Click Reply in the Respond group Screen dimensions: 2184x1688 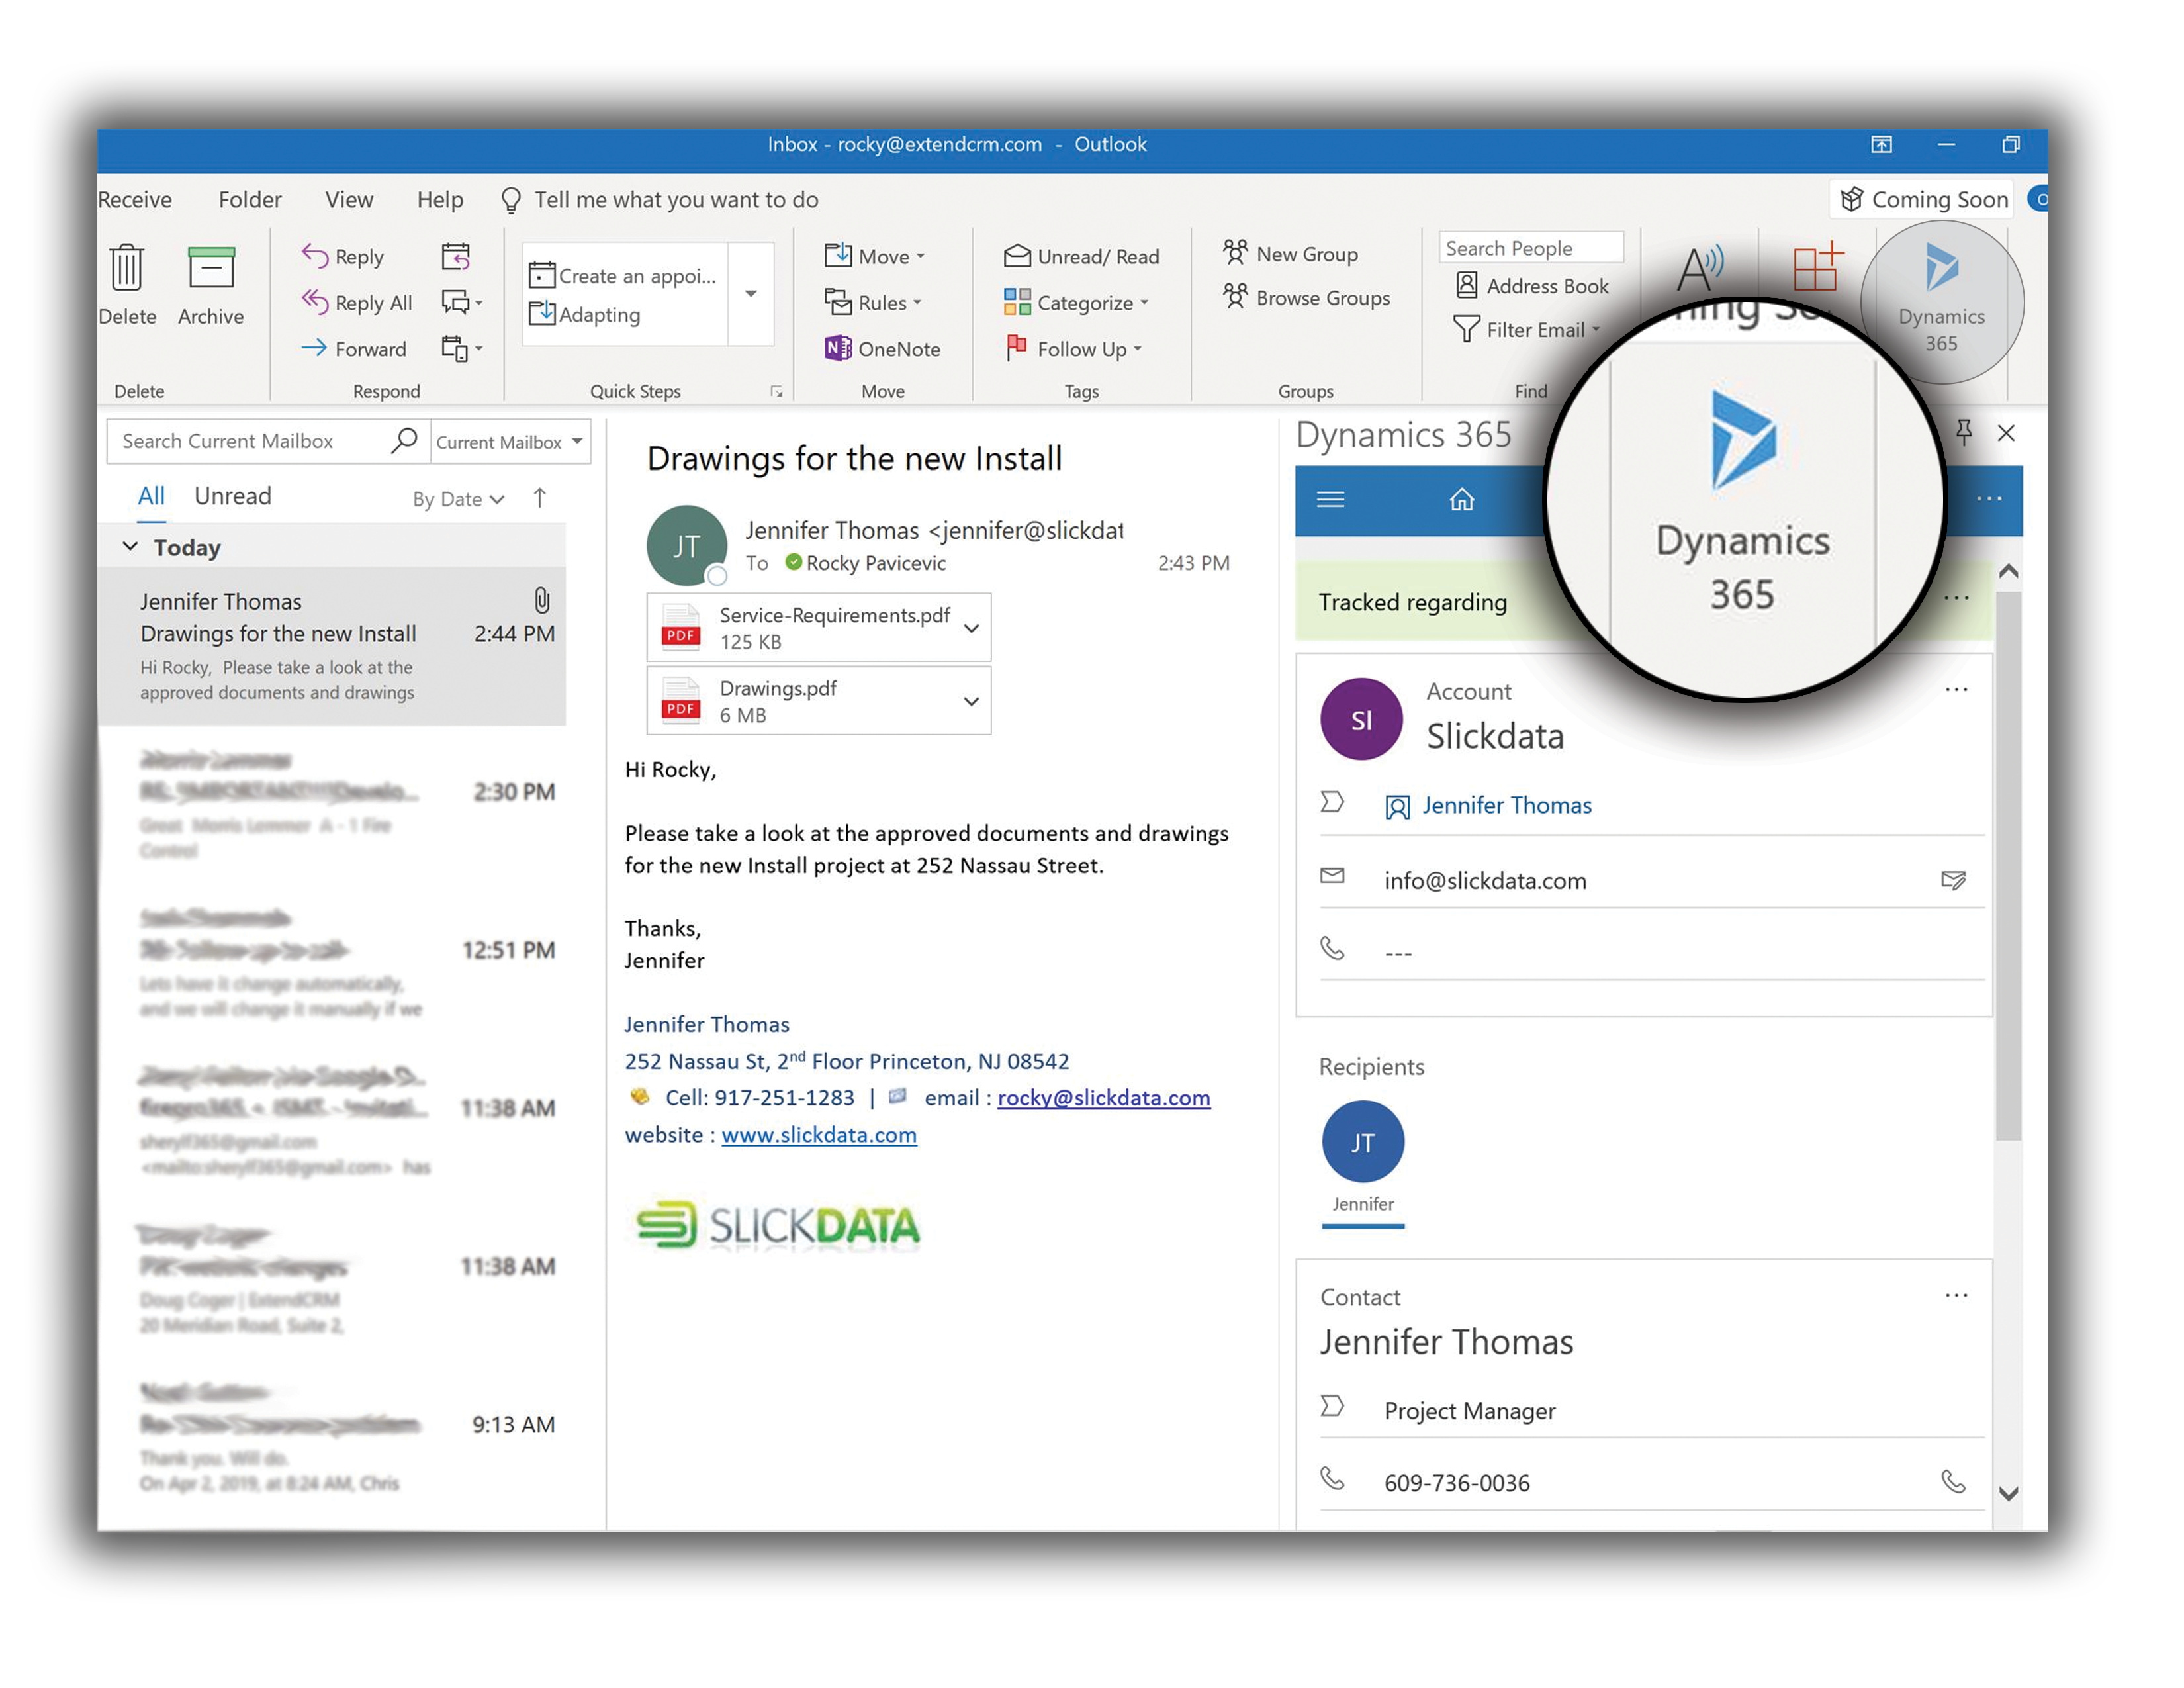tap(343, 257)
